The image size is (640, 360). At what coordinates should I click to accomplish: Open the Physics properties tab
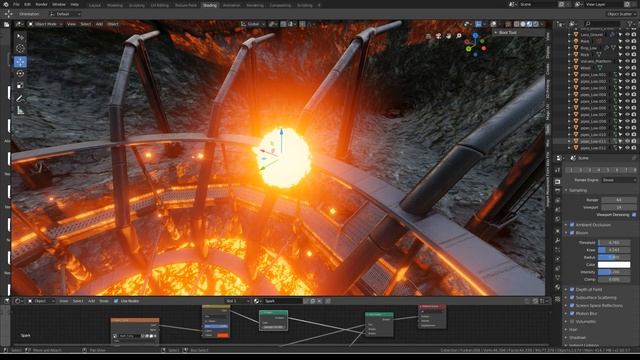pos(558,259)
